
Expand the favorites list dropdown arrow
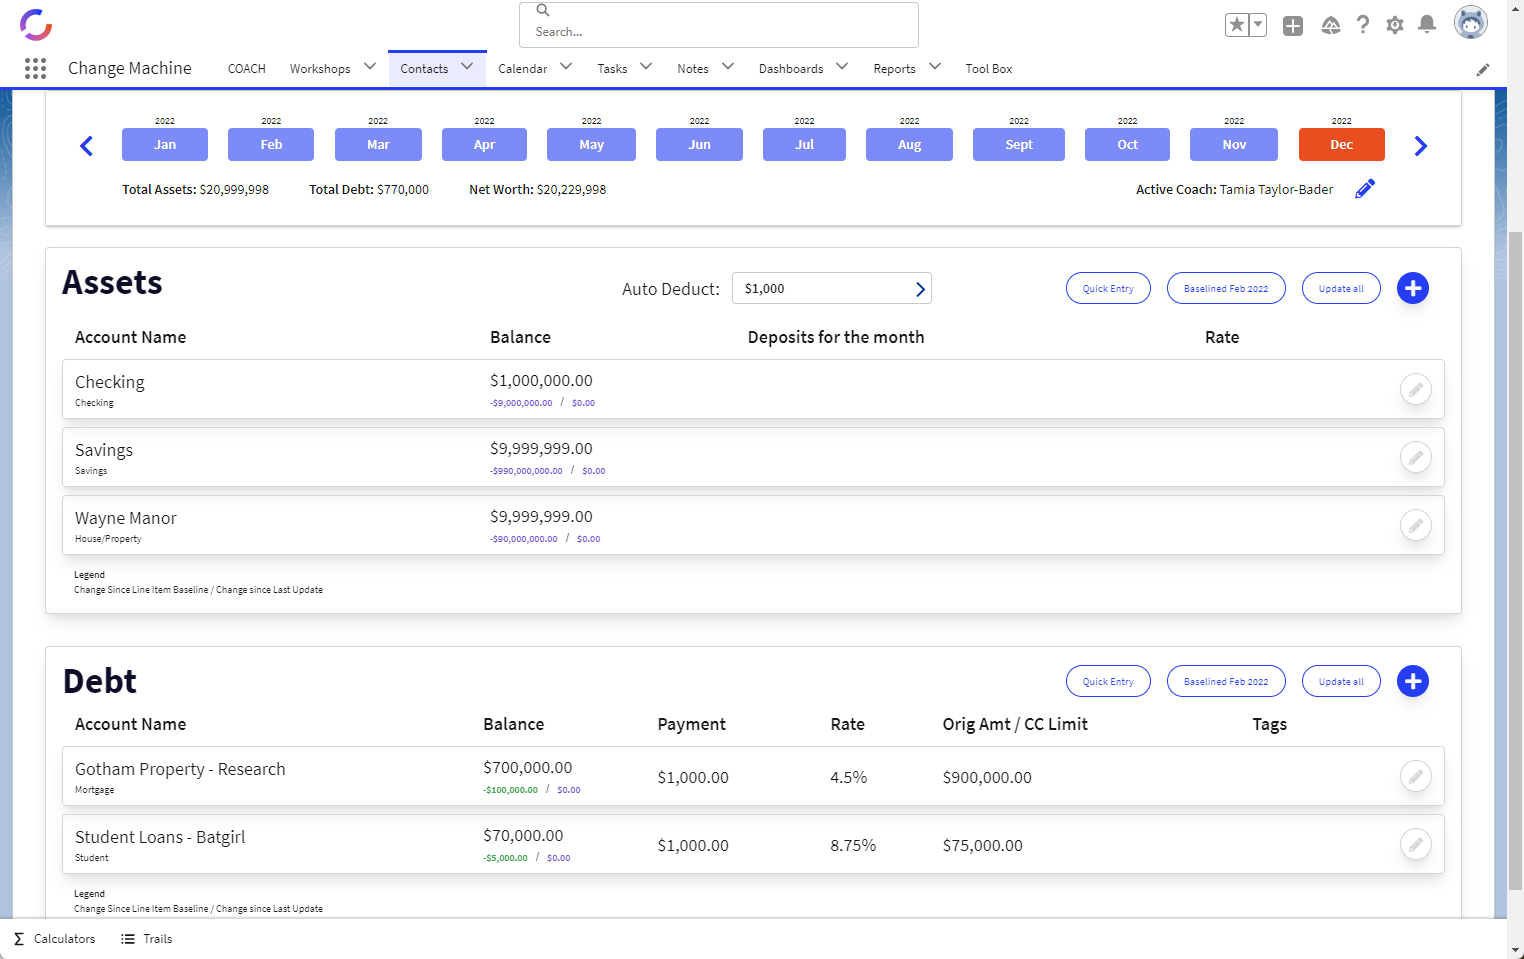[x=1258, y=25]
